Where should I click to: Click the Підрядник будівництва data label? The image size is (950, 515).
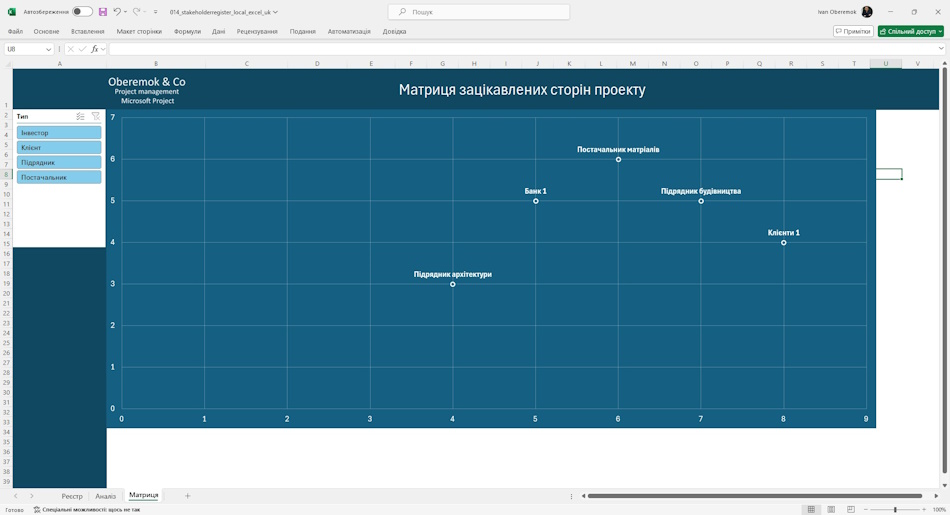(x=701, y=191)
